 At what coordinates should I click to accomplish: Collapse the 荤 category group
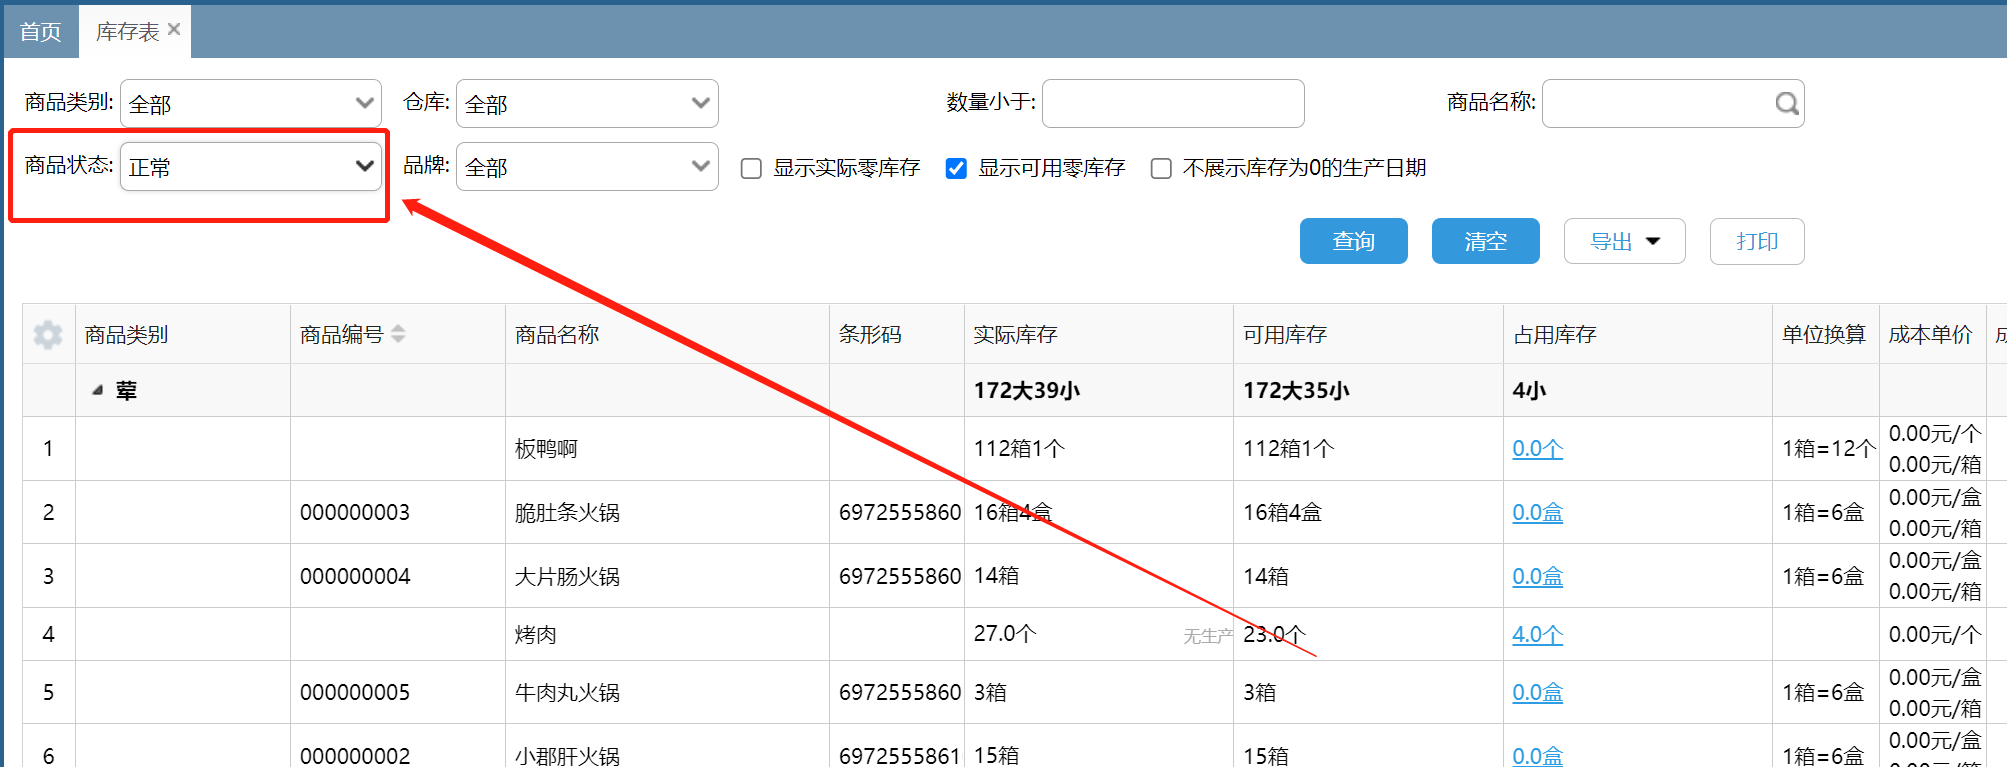[x=97, y=390]
